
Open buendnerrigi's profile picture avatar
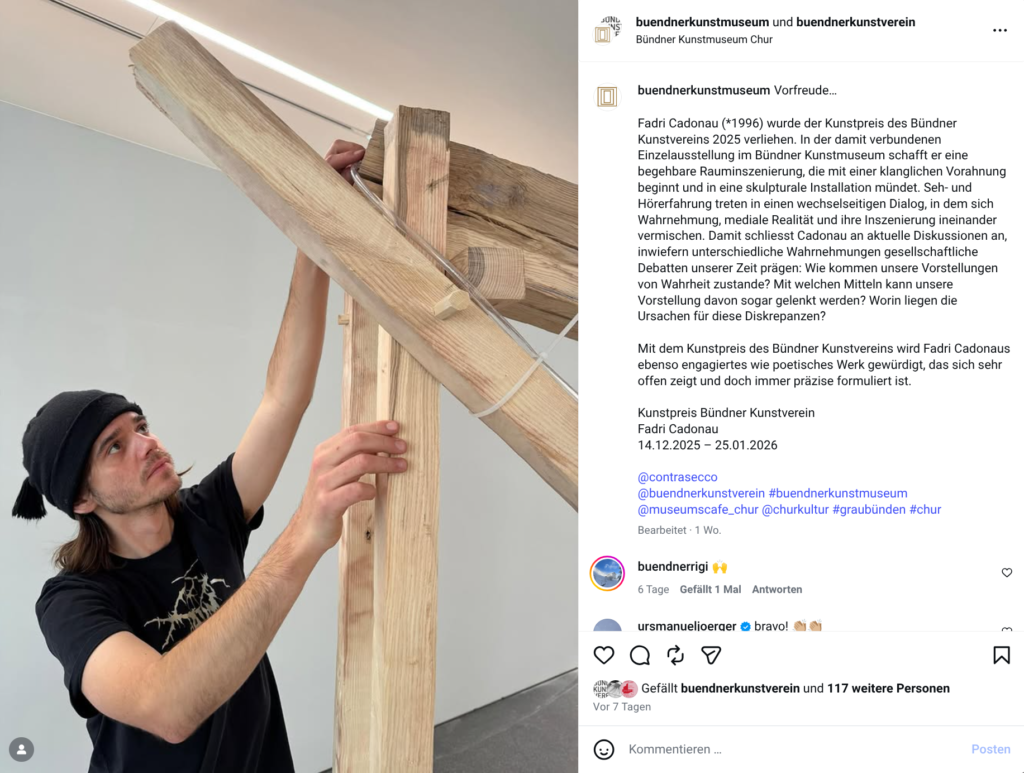coord(607,574)
